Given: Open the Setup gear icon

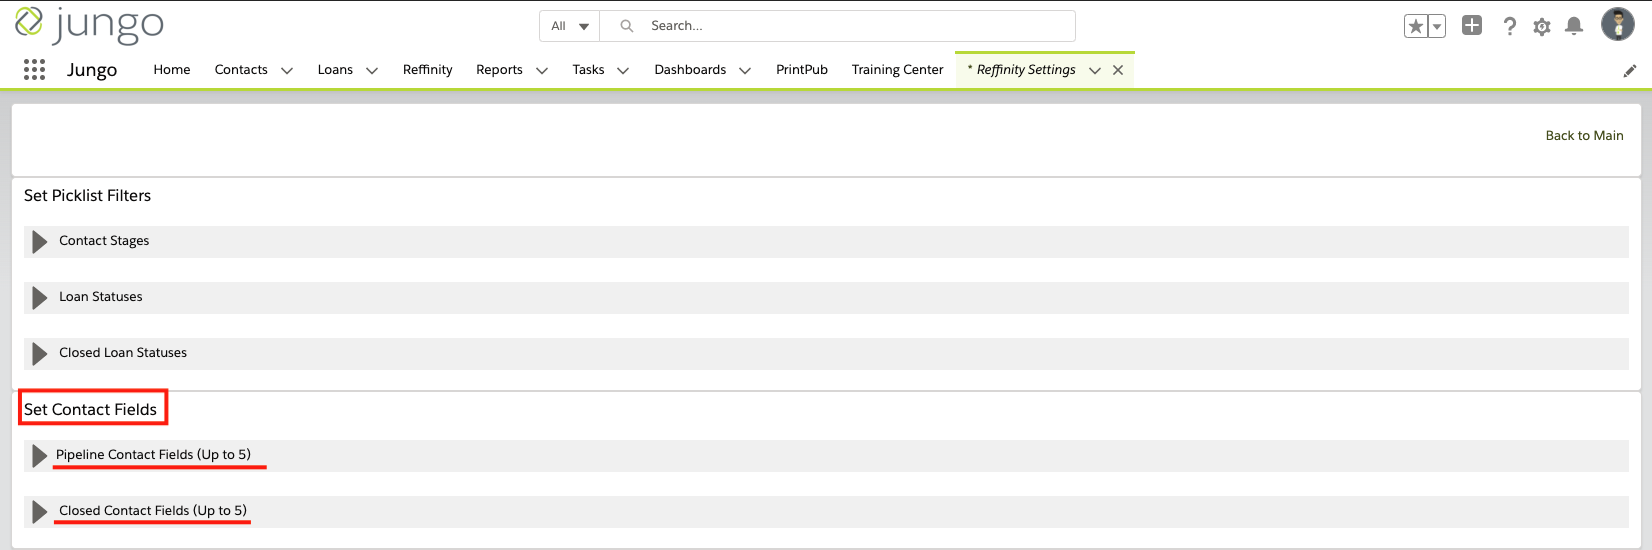Looking at the screenshot, I should pos(1541,27).
